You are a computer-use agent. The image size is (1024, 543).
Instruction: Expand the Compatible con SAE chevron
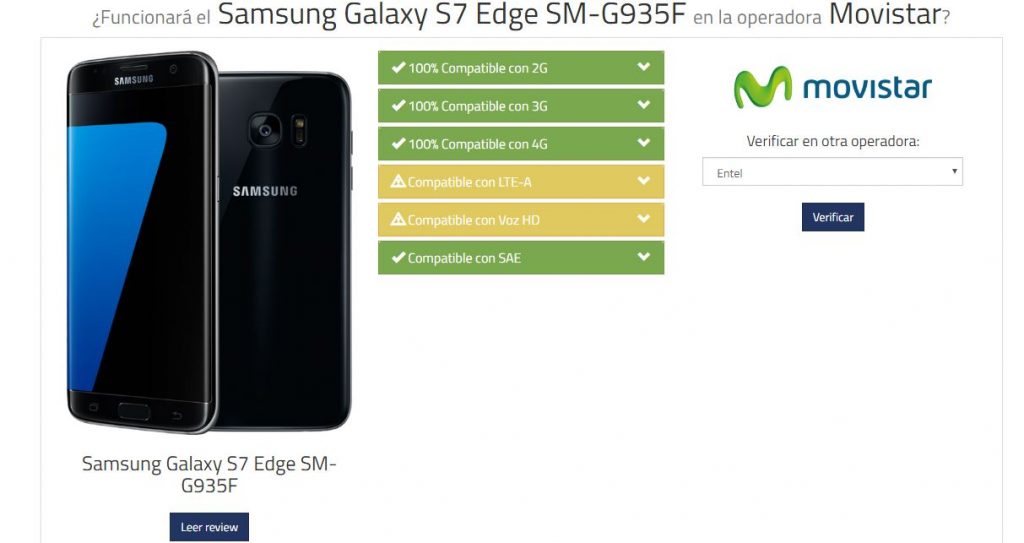(644, 256)
